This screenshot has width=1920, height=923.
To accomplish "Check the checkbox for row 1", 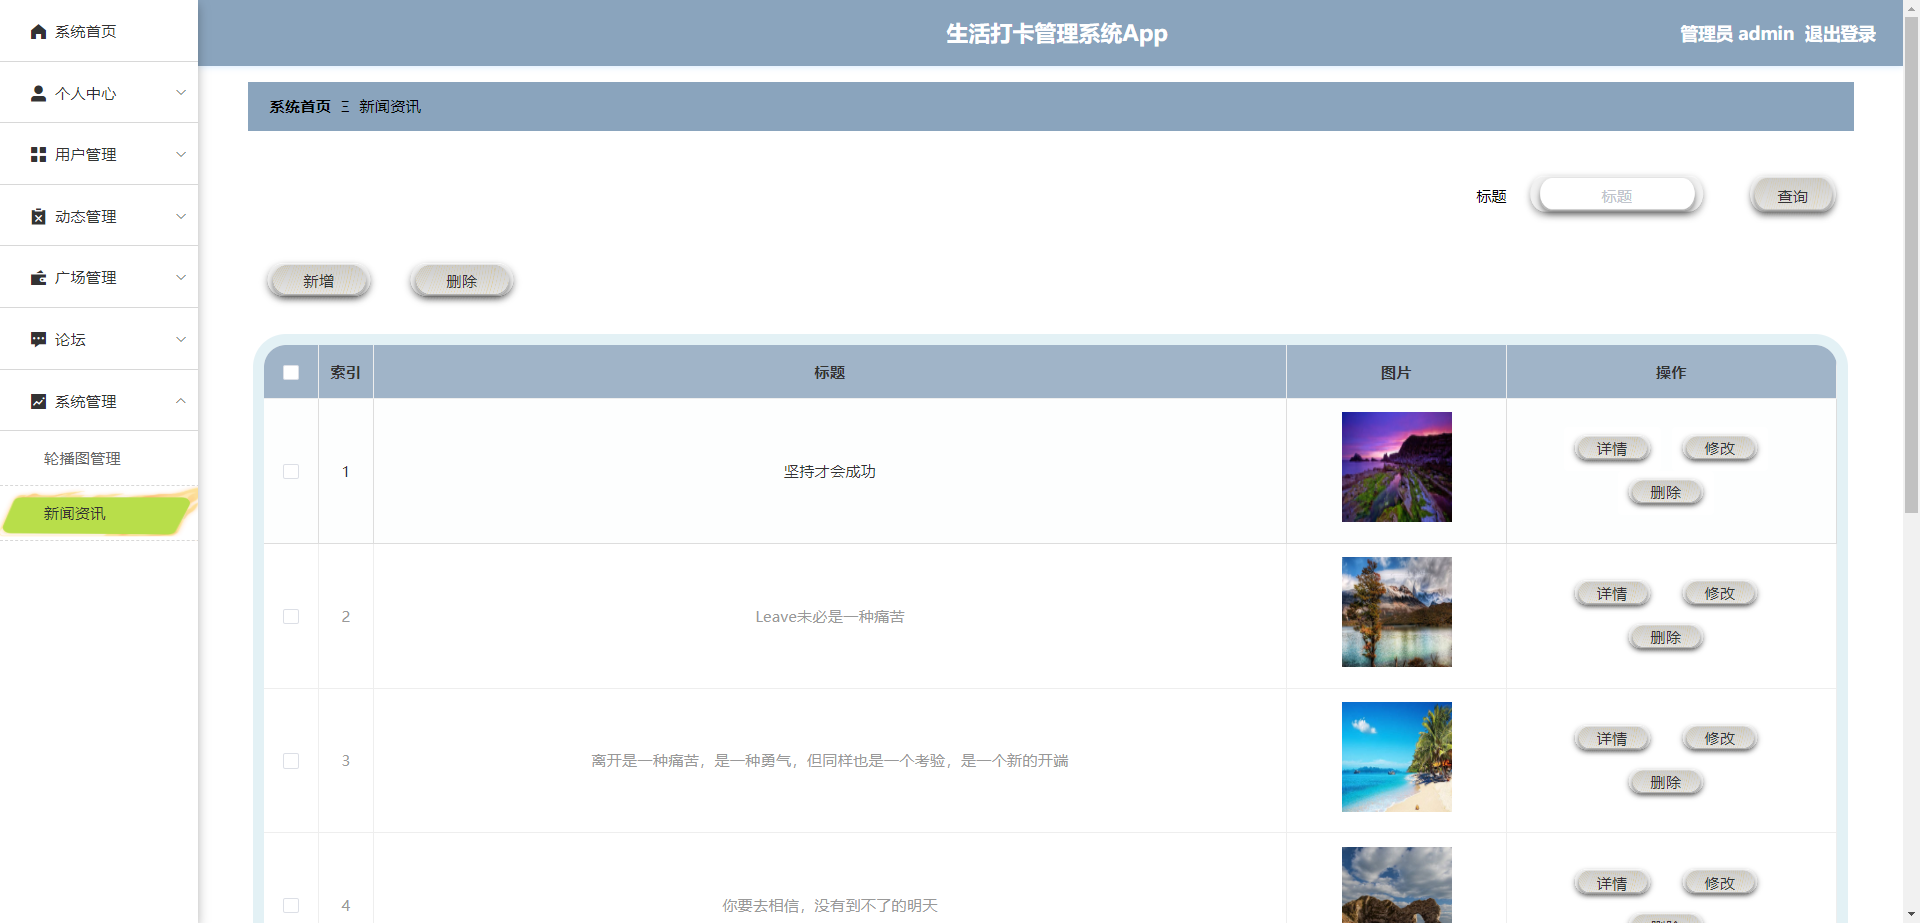I will click(x=291, y=472).
